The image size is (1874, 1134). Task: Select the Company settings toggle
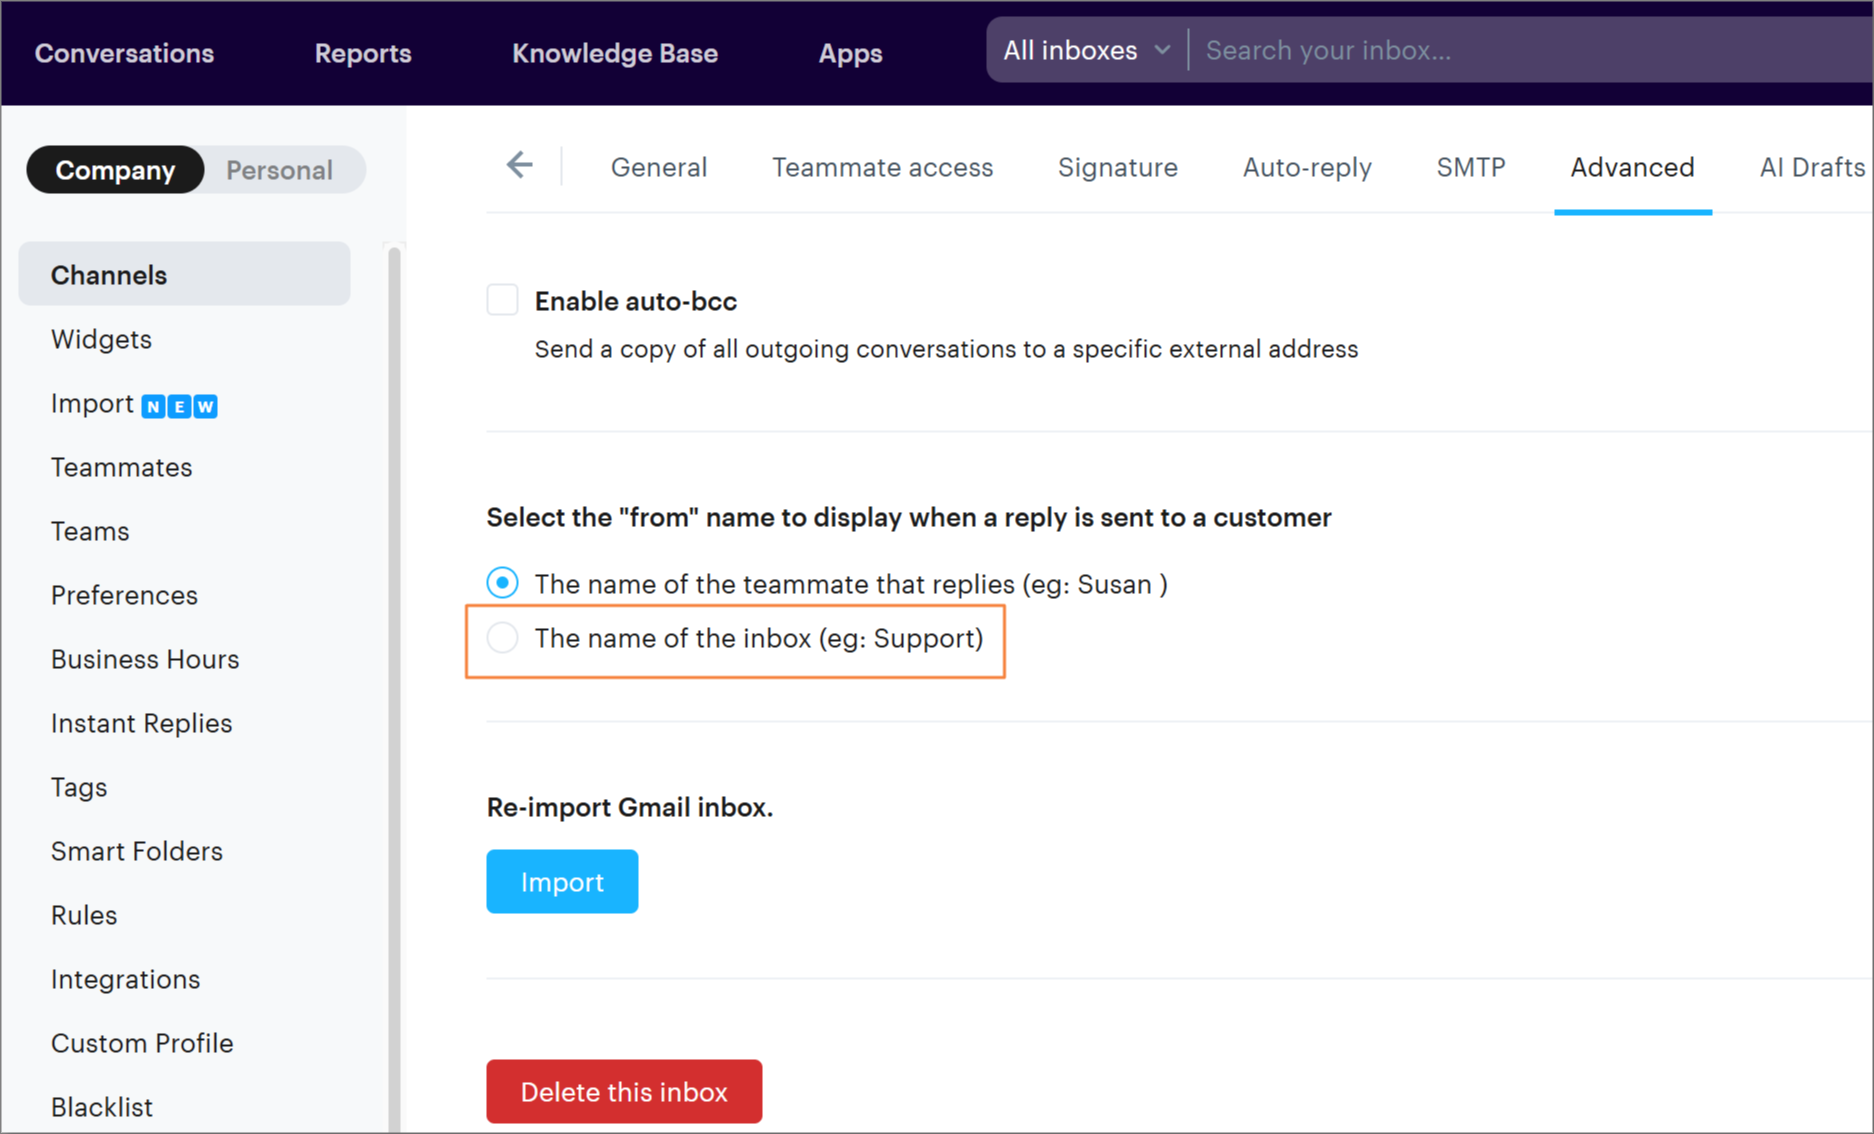click(x=115, y=170)
